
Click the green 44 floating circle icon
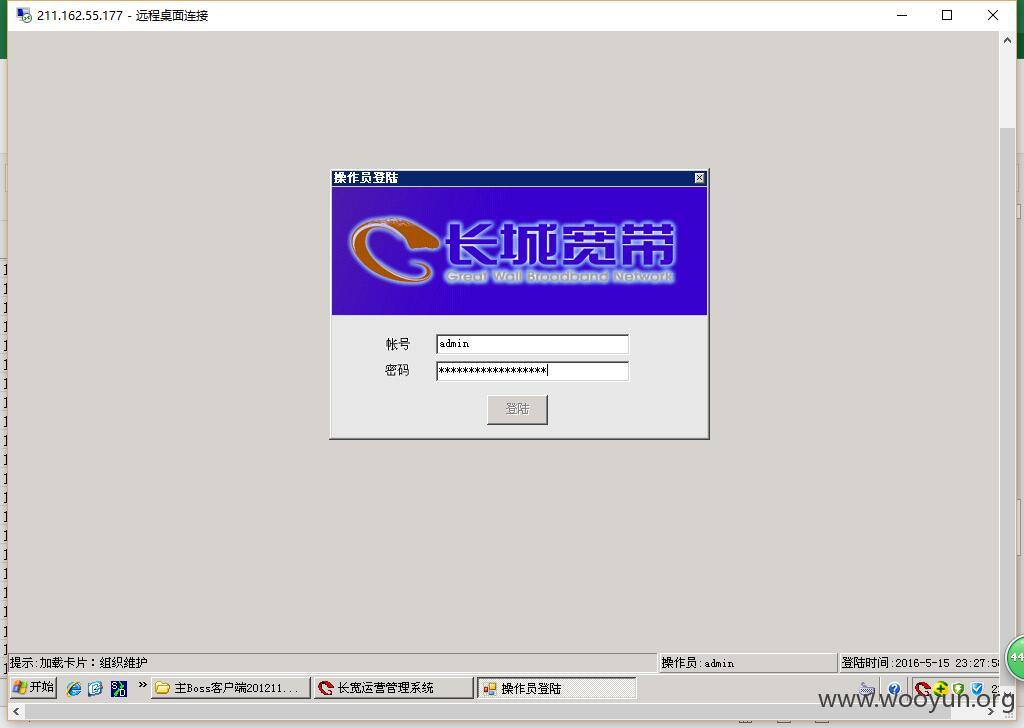[x=1015, y=657]
